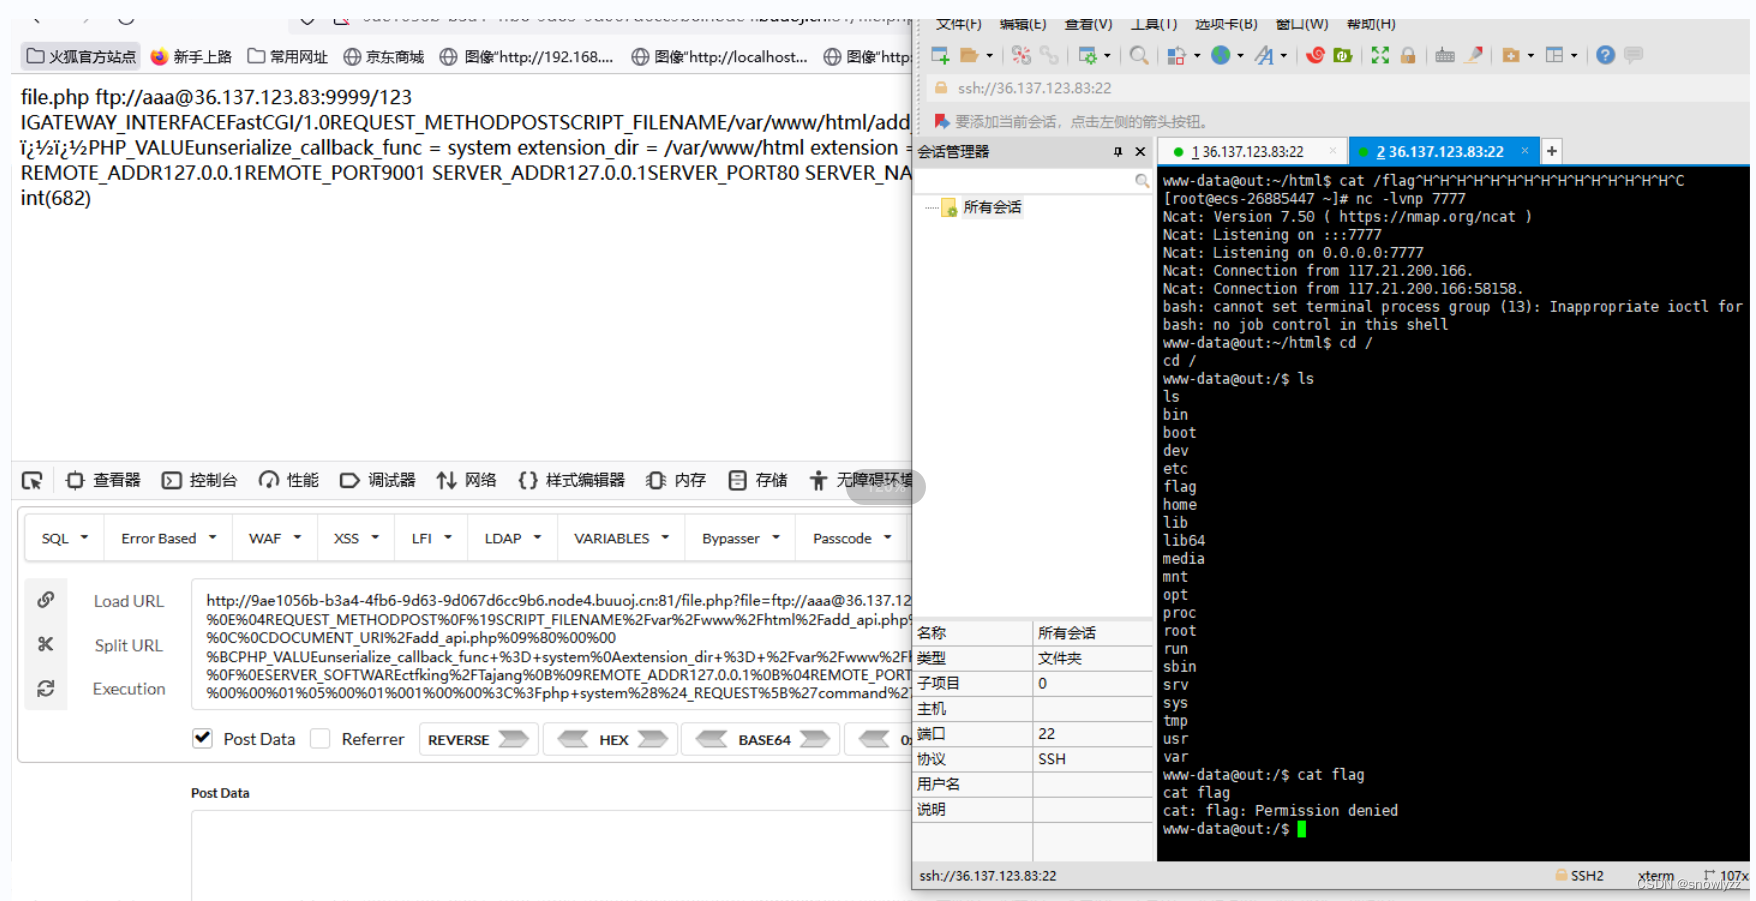
Task: Click the HackBar Execution refresh icon
Action: pyautogui.click(x=46, y=688)
